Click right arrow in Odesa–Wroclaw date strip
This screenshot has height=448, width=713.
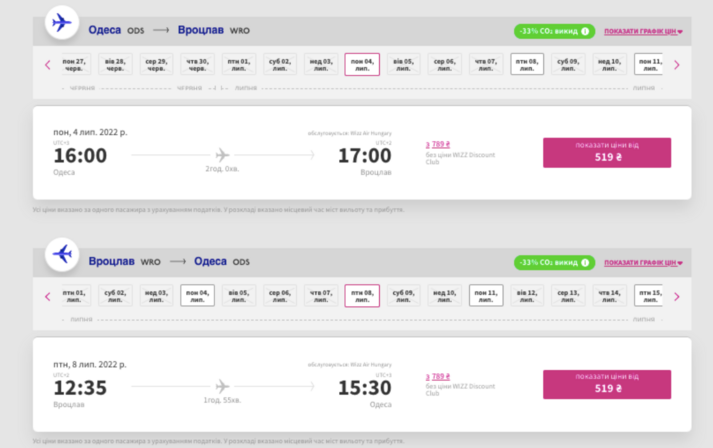coord(676,65)
